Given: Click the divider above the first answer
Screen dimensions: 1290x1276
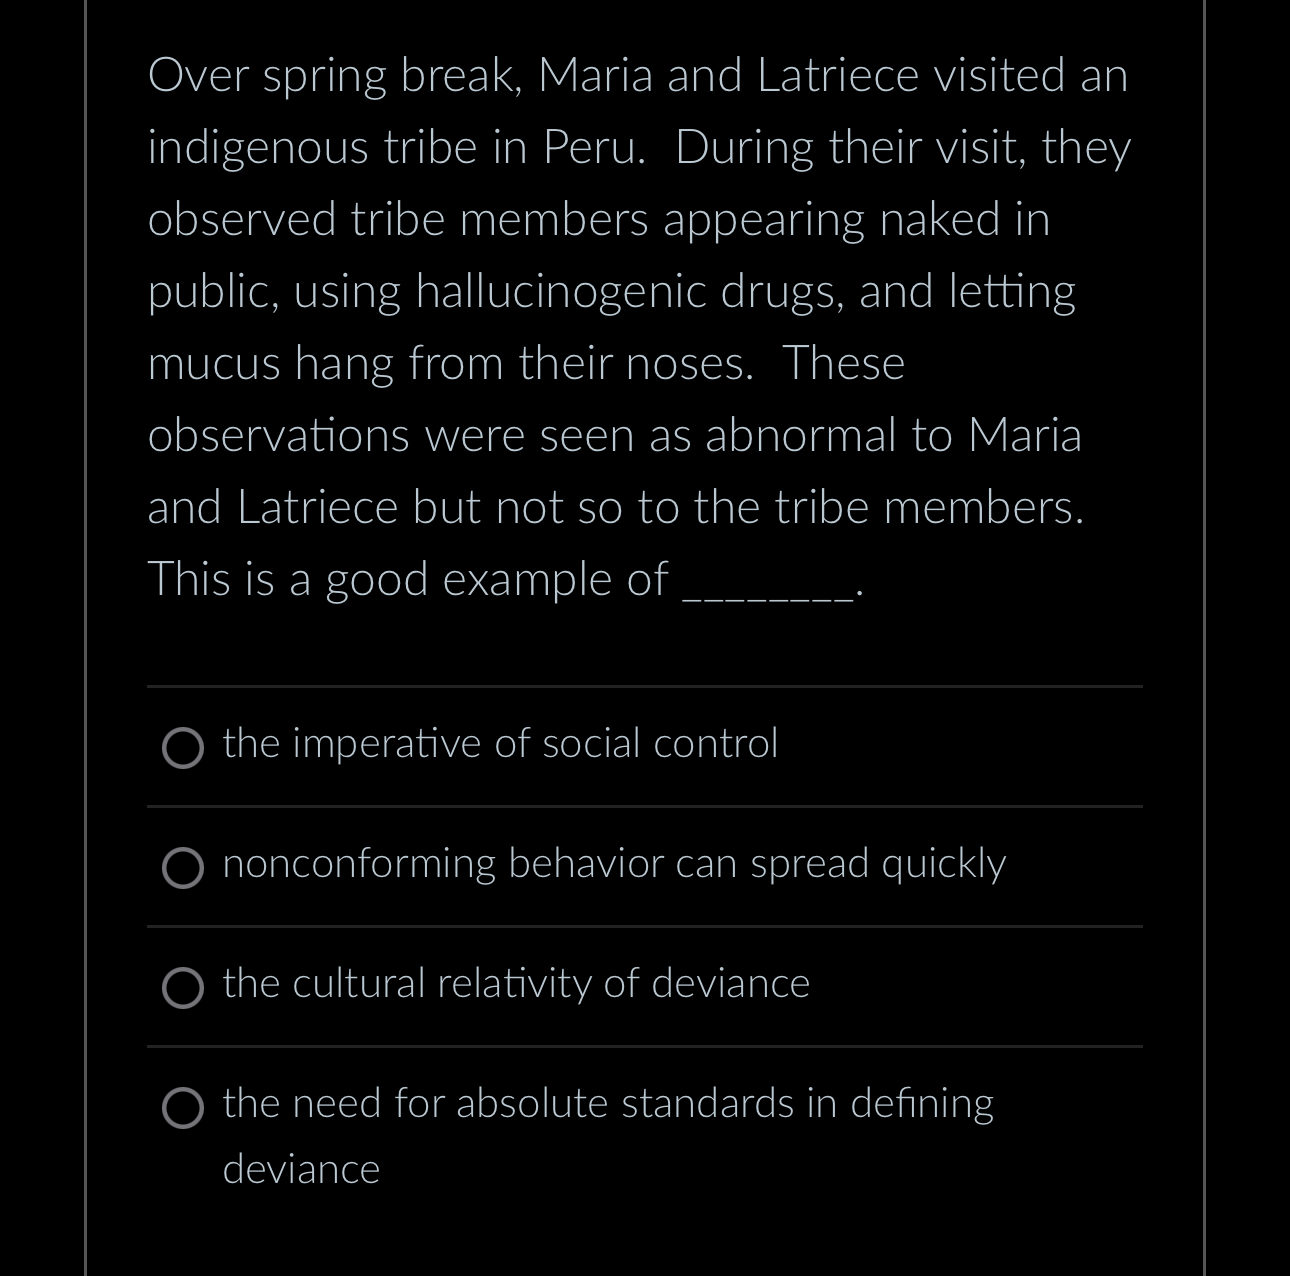Looking at the screenshot, I should [644, 687].
